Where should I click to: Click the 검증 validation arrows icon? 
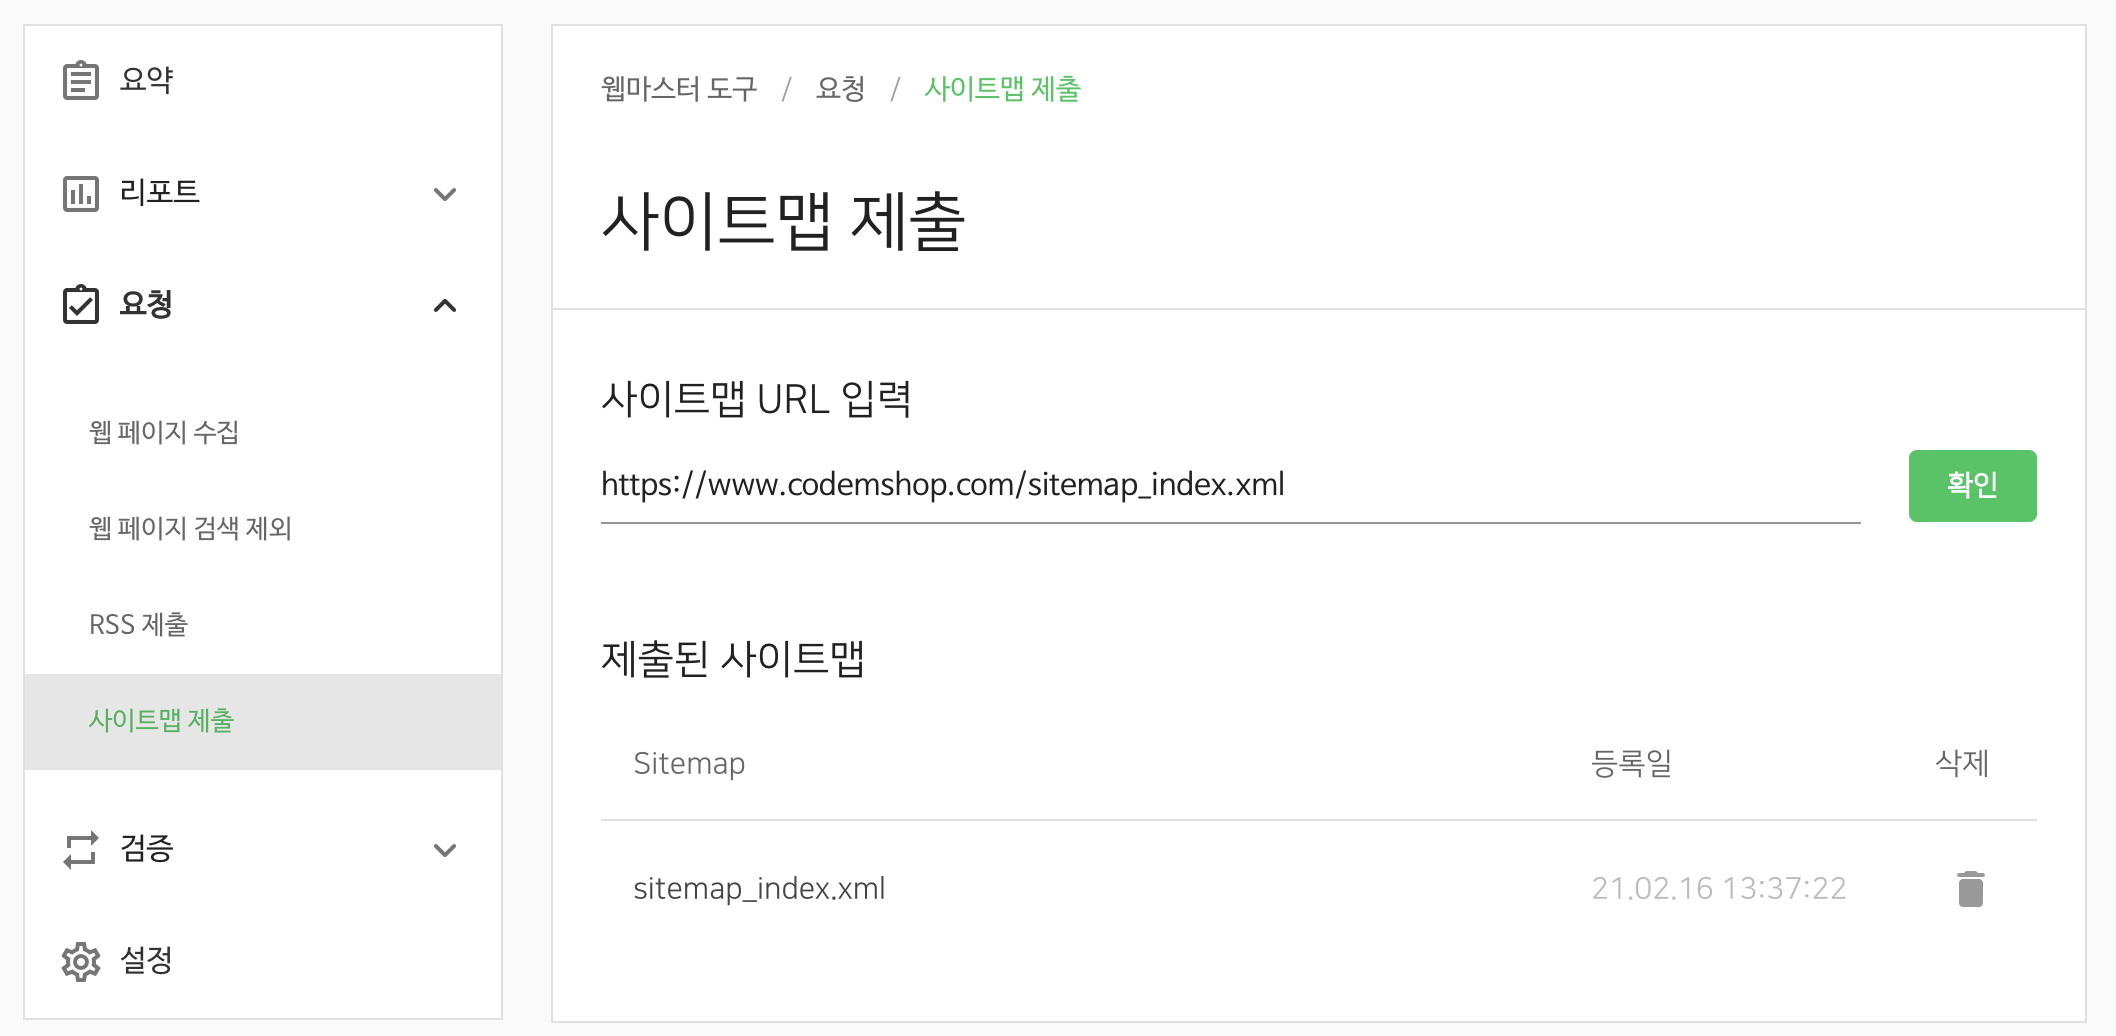82,850
